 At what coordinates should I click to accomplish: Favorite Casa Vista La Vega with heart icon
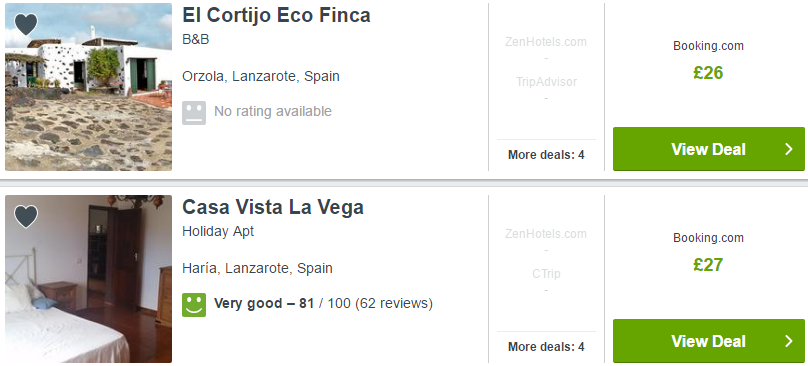point(26,217)
